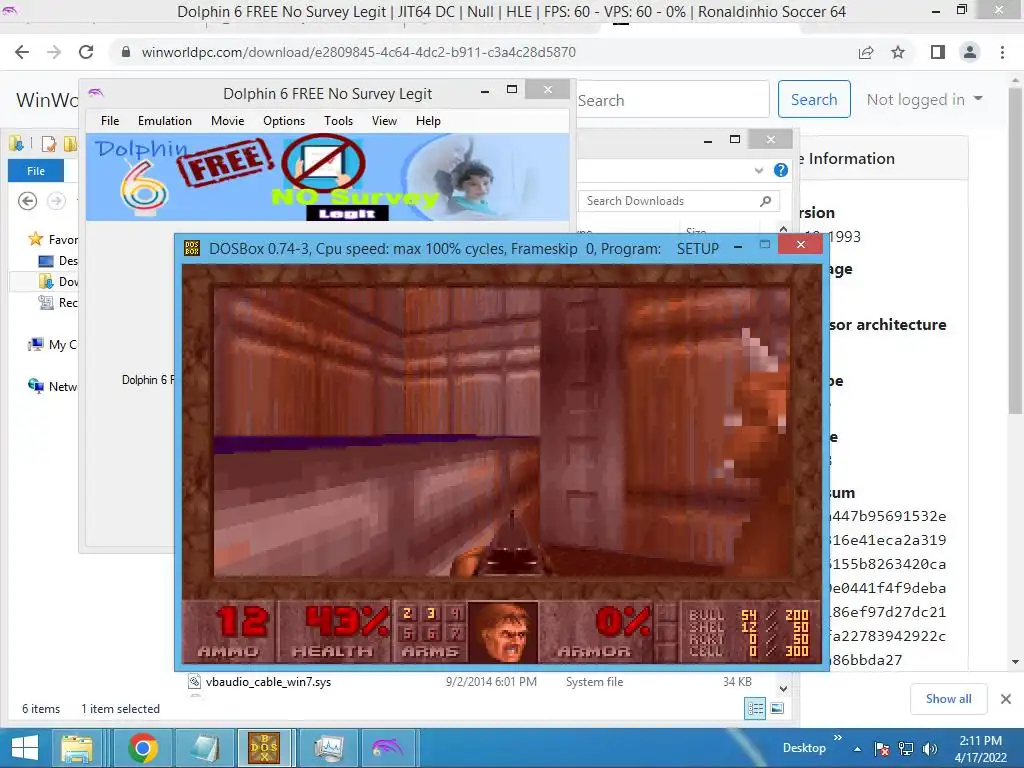Click the WinWorld site Search field

point(671,100)
